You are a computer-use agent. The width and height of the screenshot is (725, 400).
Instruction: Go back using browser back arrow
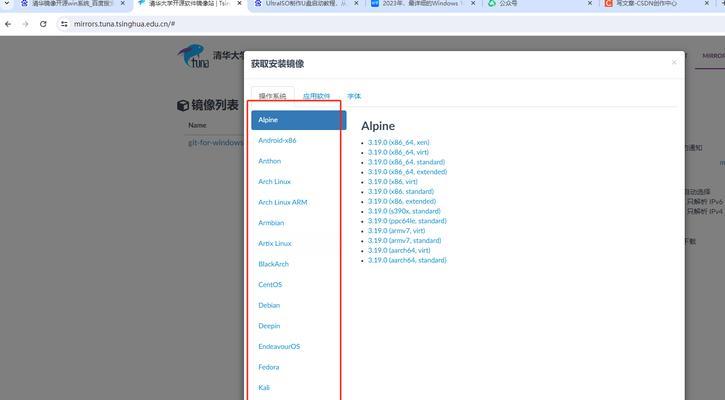click(8, 24)
